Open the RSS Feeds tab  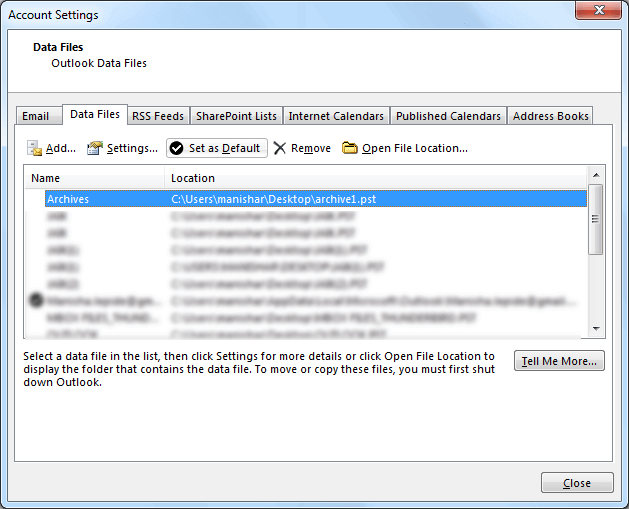click(158, 116)
